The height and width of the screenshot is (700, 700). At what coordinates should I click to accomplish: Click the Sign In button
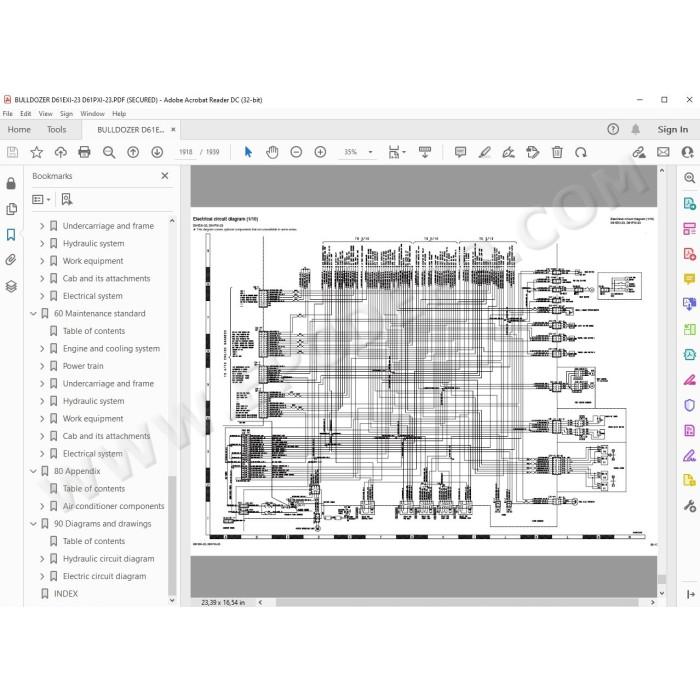coord(672,129)
